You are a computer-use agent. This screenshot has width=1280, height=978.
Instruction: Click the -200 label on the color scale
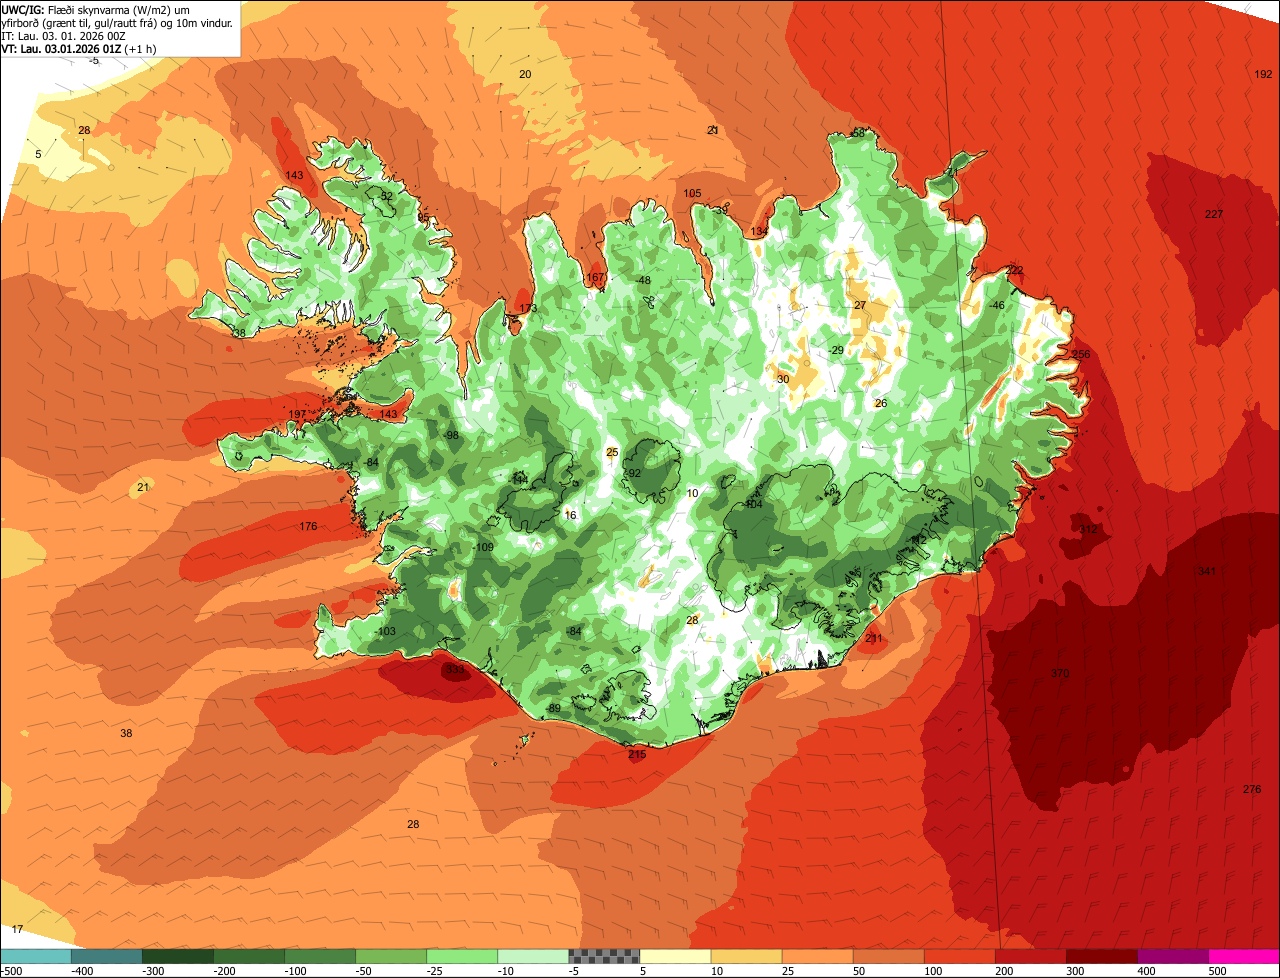pyautogui.click(x=224, y=971)
